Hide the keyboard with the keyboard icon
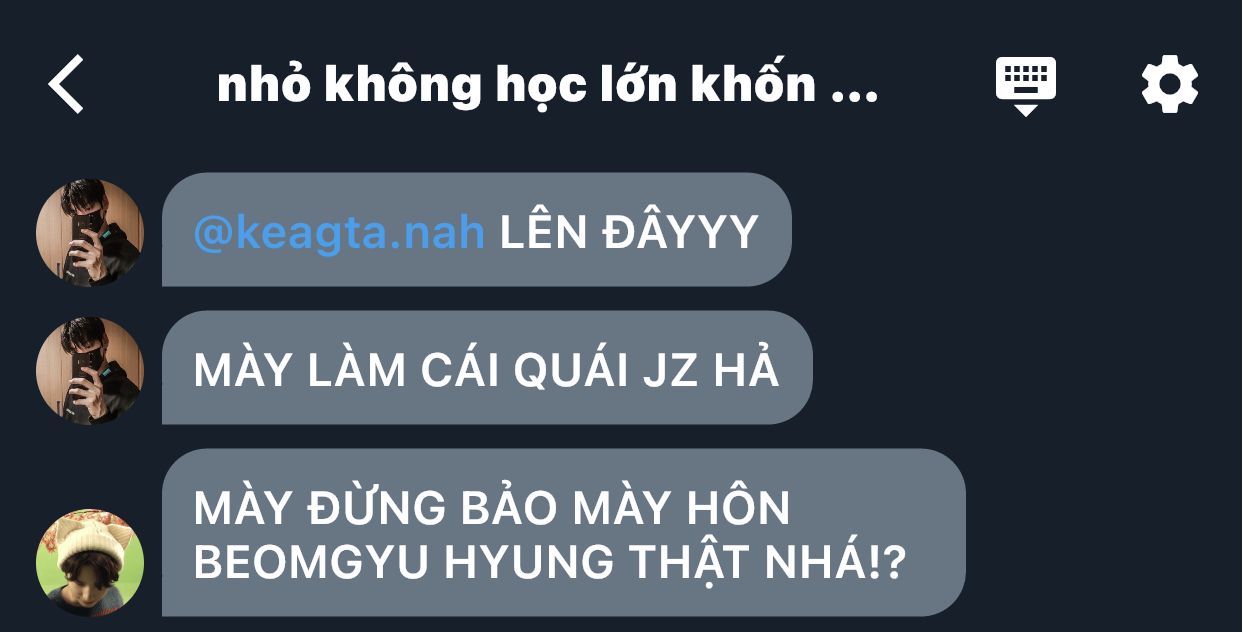1242x632 pixels. (1026, 85)
